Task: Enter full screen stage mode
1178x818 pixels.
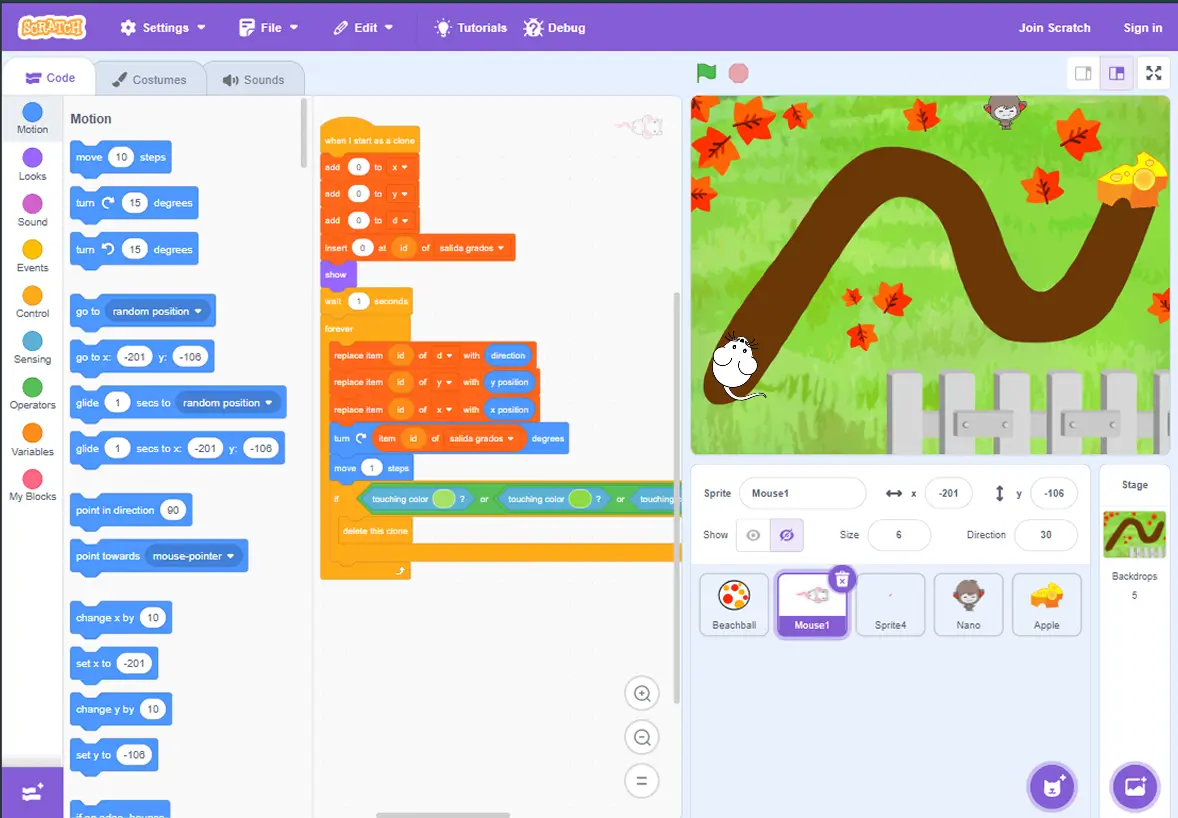Action: coord(1154,73)
